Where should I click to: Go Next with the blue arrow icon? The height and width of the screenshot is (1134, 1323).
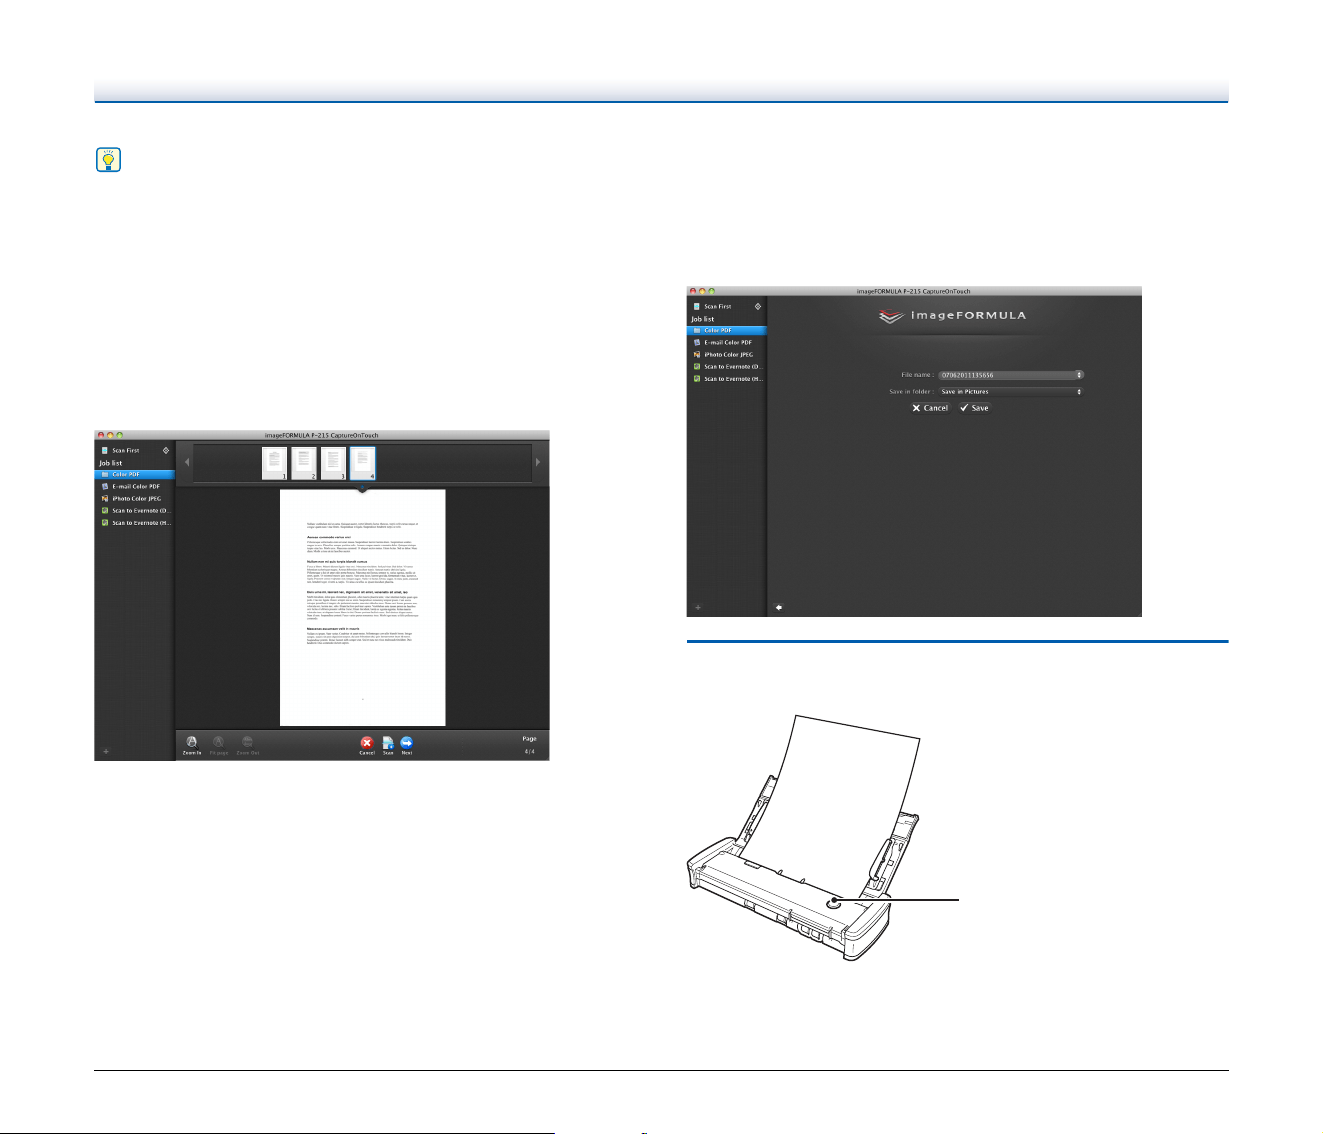(407, 745)
